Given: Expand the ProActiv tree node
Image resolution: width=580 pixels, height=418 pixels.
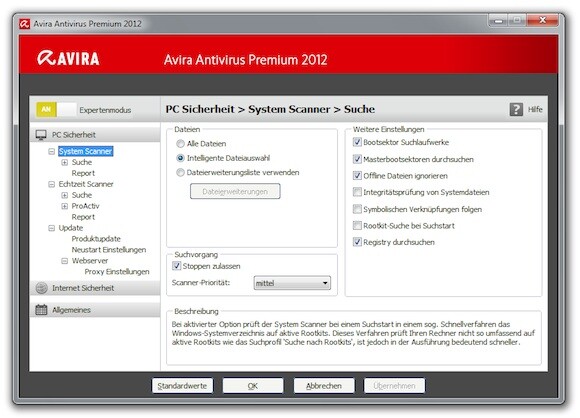Looking at the screenshot, I should tap(64, 206).
